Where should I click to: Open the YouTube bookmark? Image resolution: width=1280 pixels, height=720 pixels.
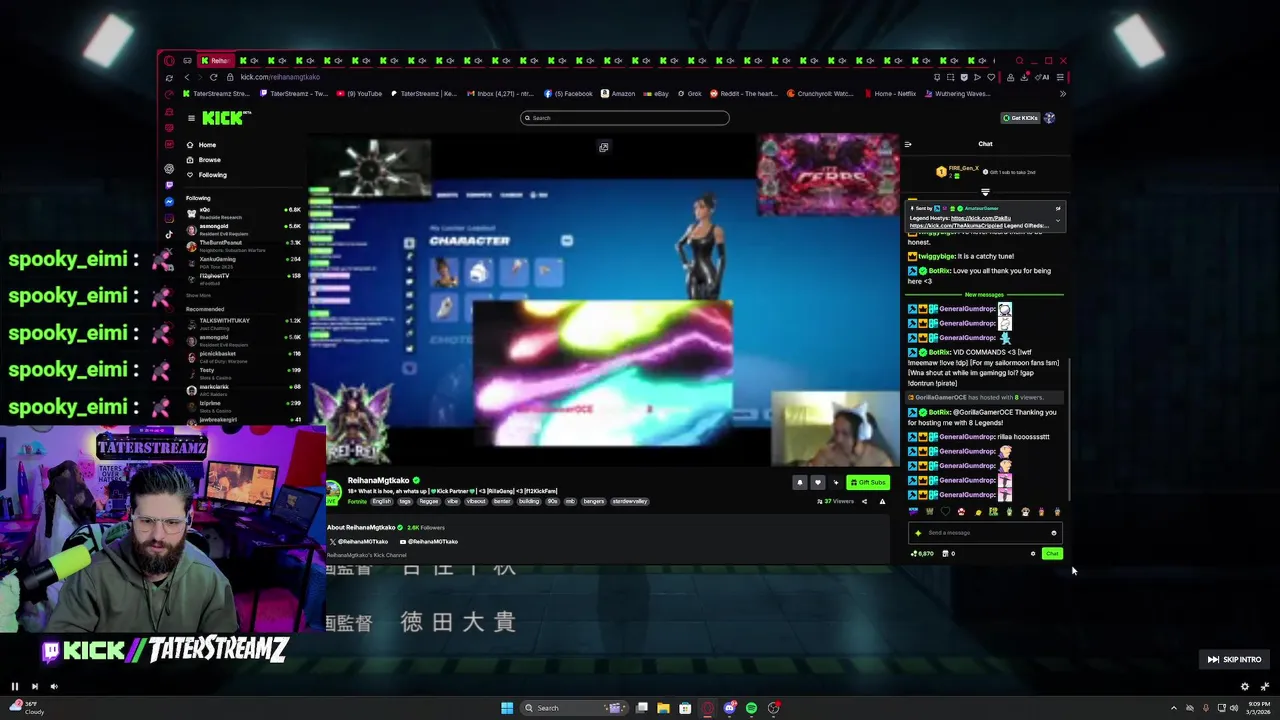pyautogui.click(x=359, y=94)
